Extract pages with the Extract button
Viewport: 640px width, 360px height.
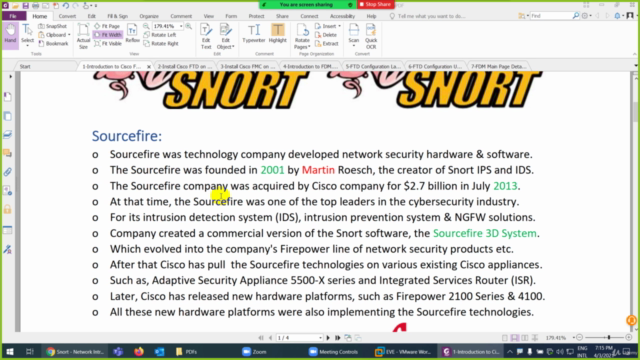pyautogui.click(x=327, y=44)
